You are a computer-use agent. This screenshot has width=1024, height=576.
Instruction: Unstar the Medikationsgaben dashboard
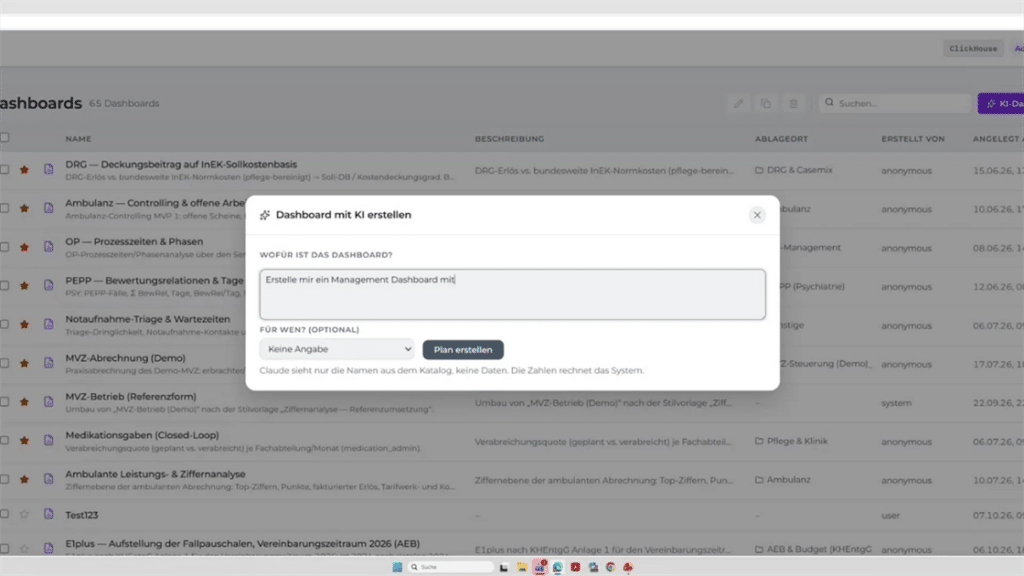[x=24, y=440]
